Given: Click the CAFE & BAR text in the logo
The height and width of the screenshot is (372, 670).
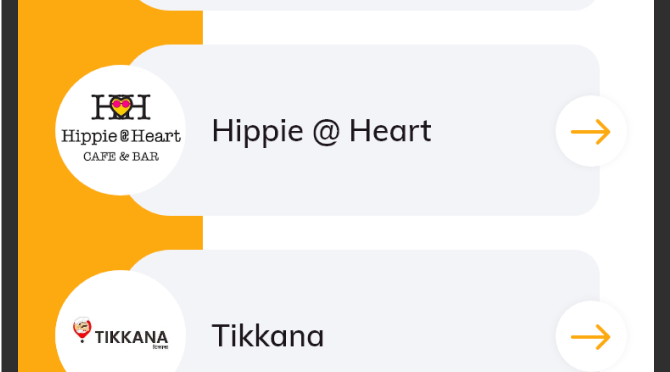Looking at the screenshot, I should tap(121, 157).
